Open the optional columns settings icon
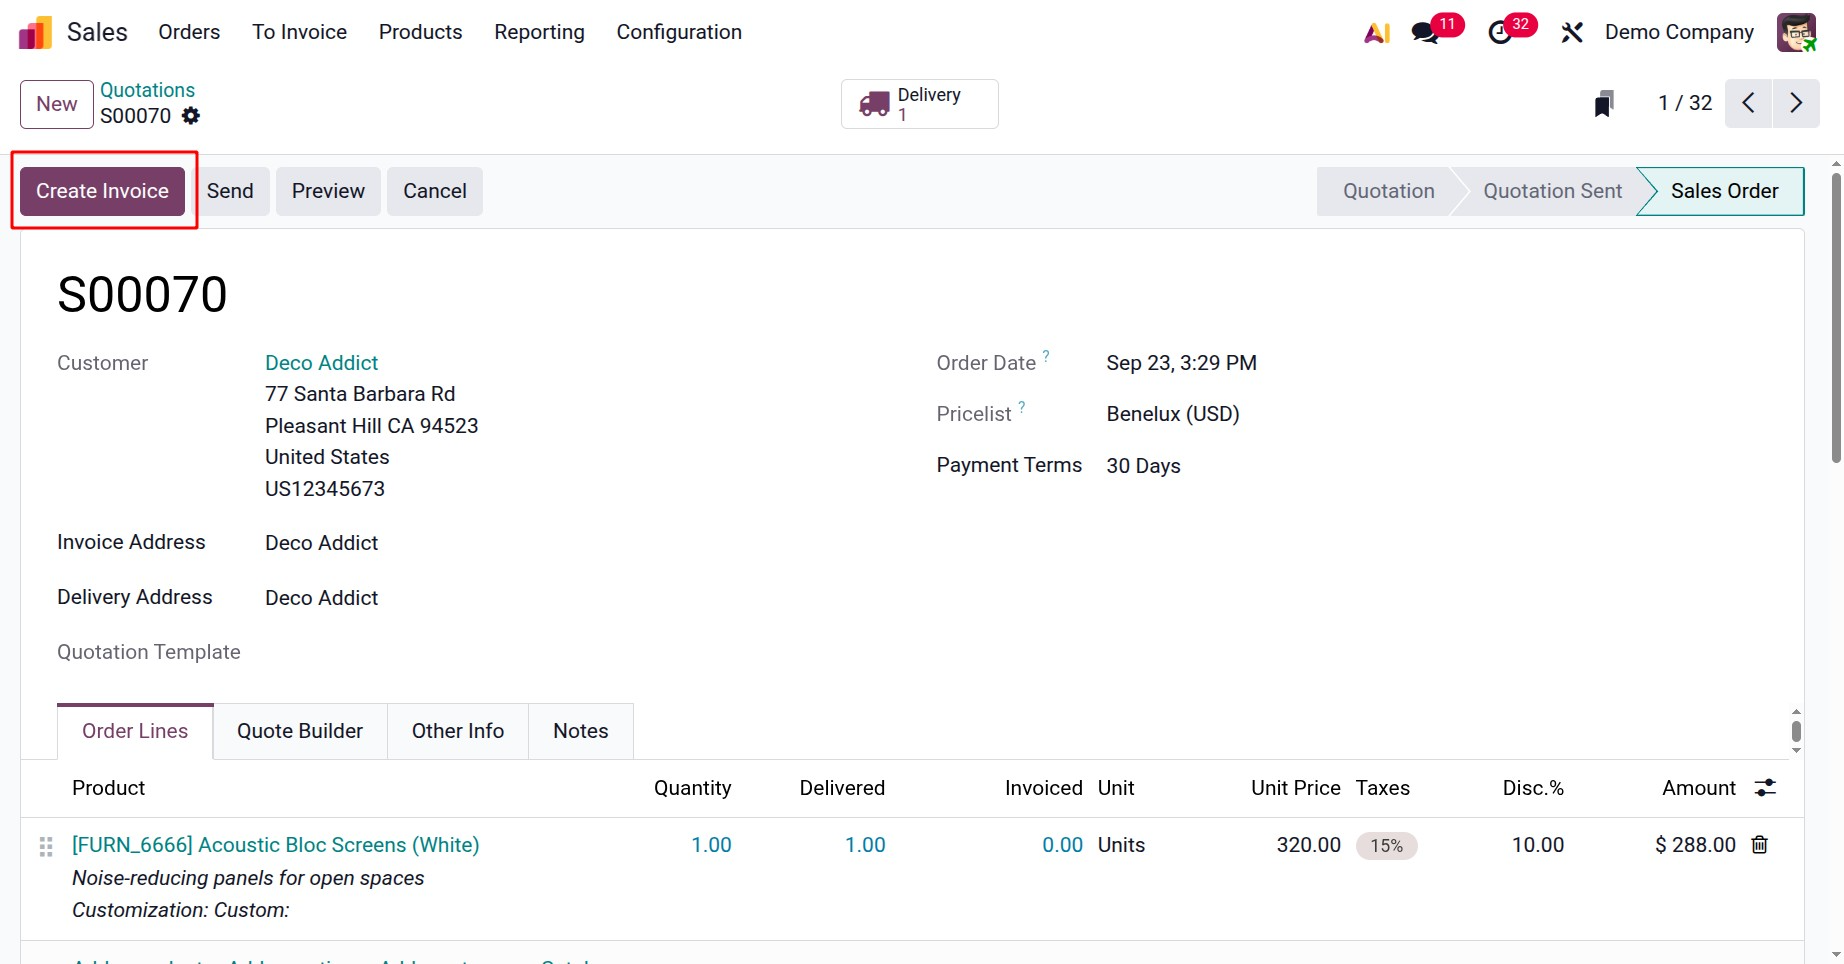This screenshot has width=1844, height=964. point(1765,788)
